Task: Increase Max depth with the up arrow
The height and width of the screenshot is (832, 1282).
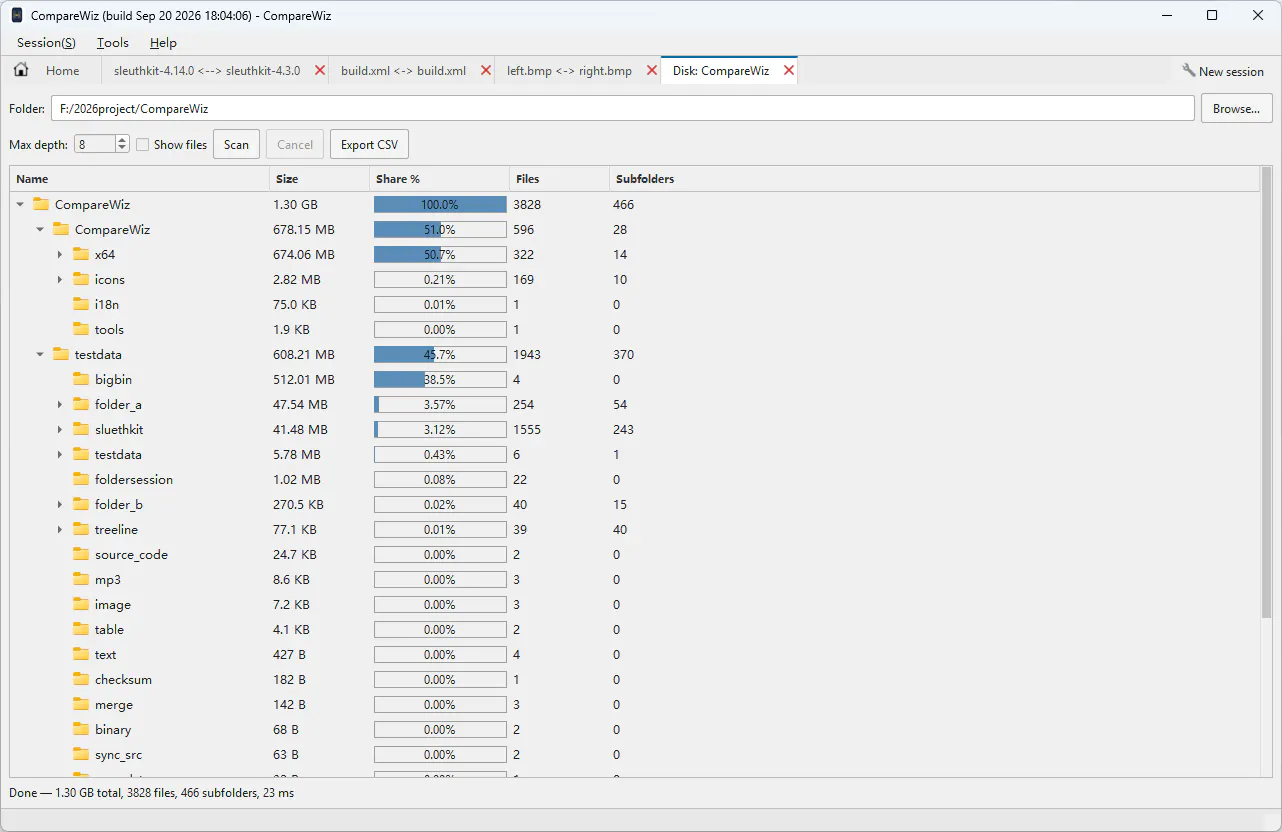Action: pos(122,140)
